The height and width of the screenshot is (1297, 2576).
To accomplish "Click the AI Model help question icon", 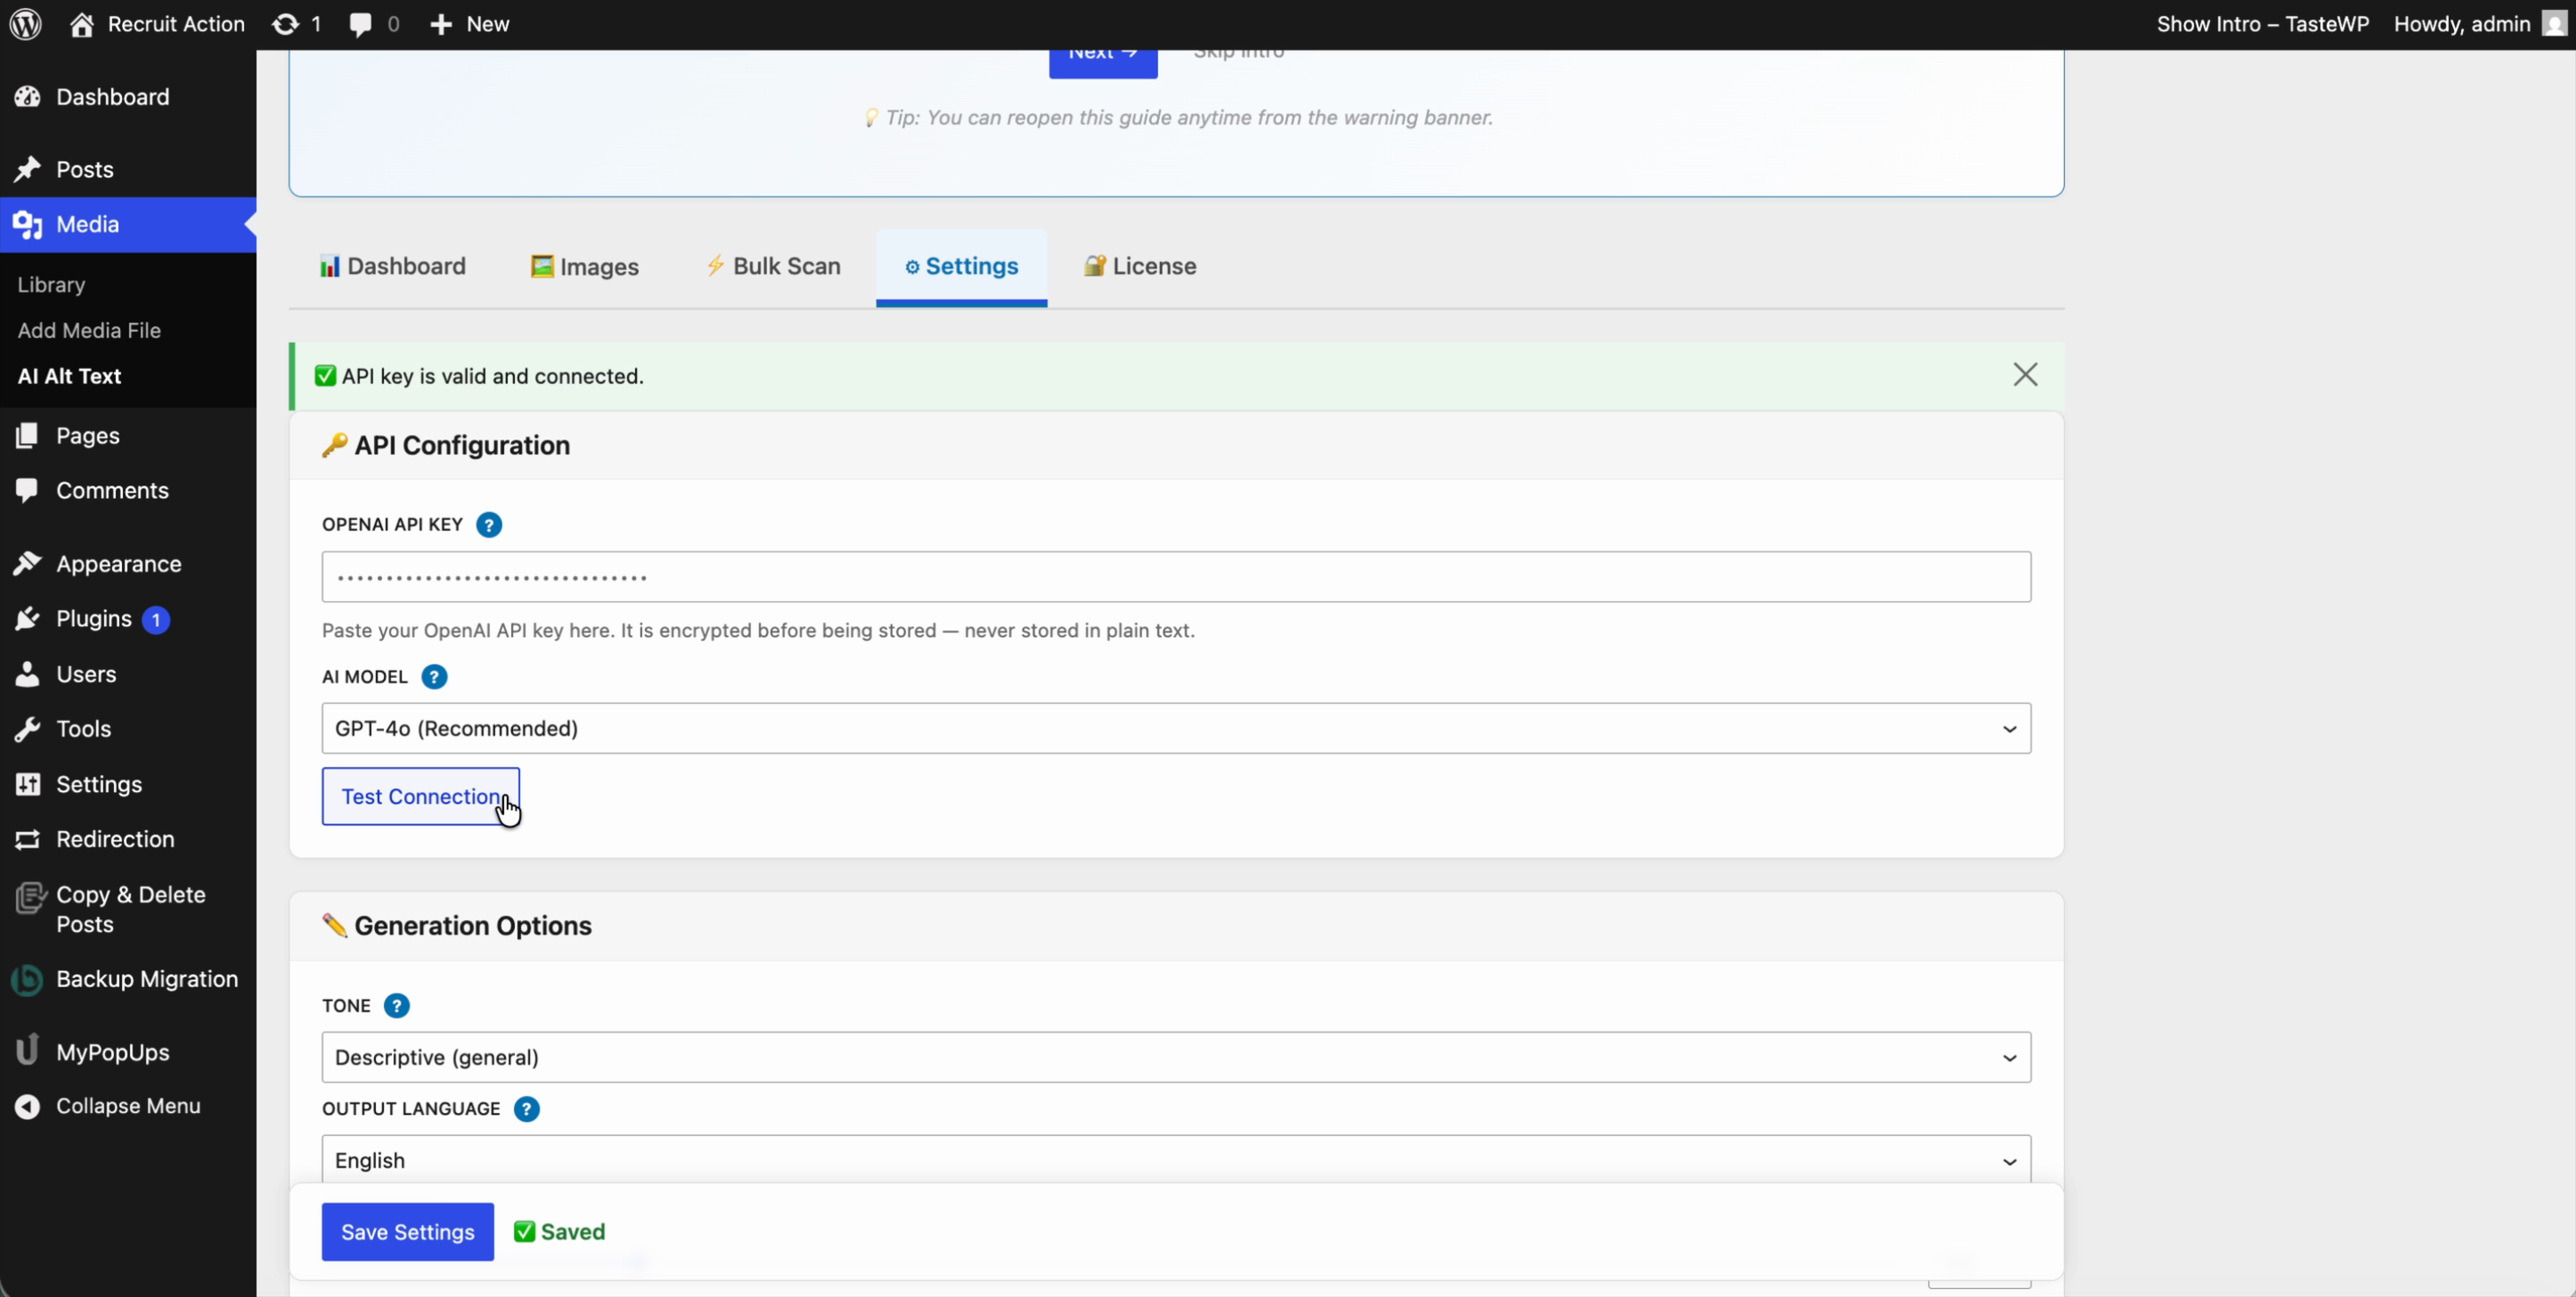I will (x=434, y=677).
